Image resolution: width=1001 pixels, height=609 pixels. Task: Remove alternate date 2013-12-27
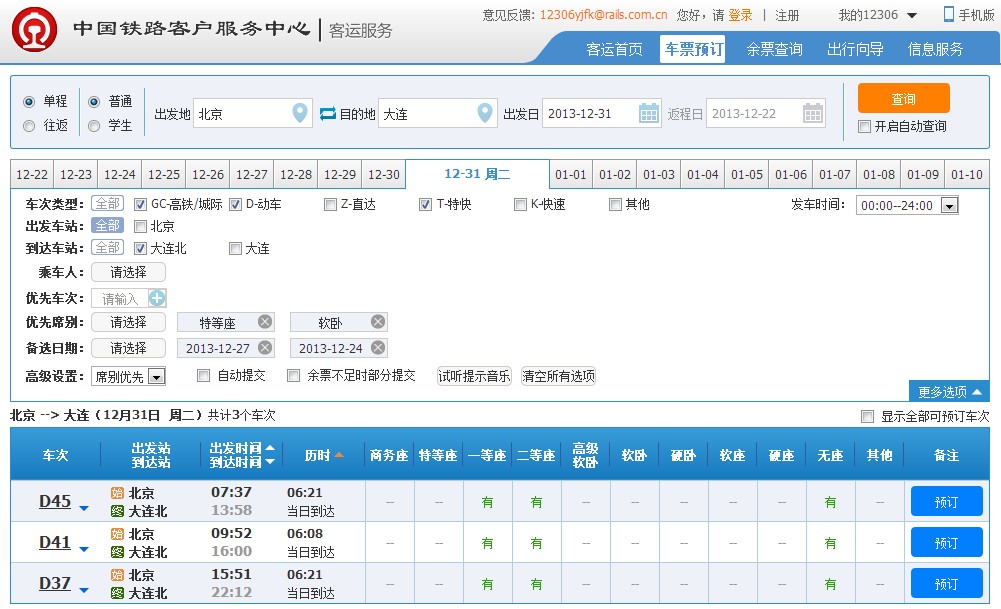point(264,348)
